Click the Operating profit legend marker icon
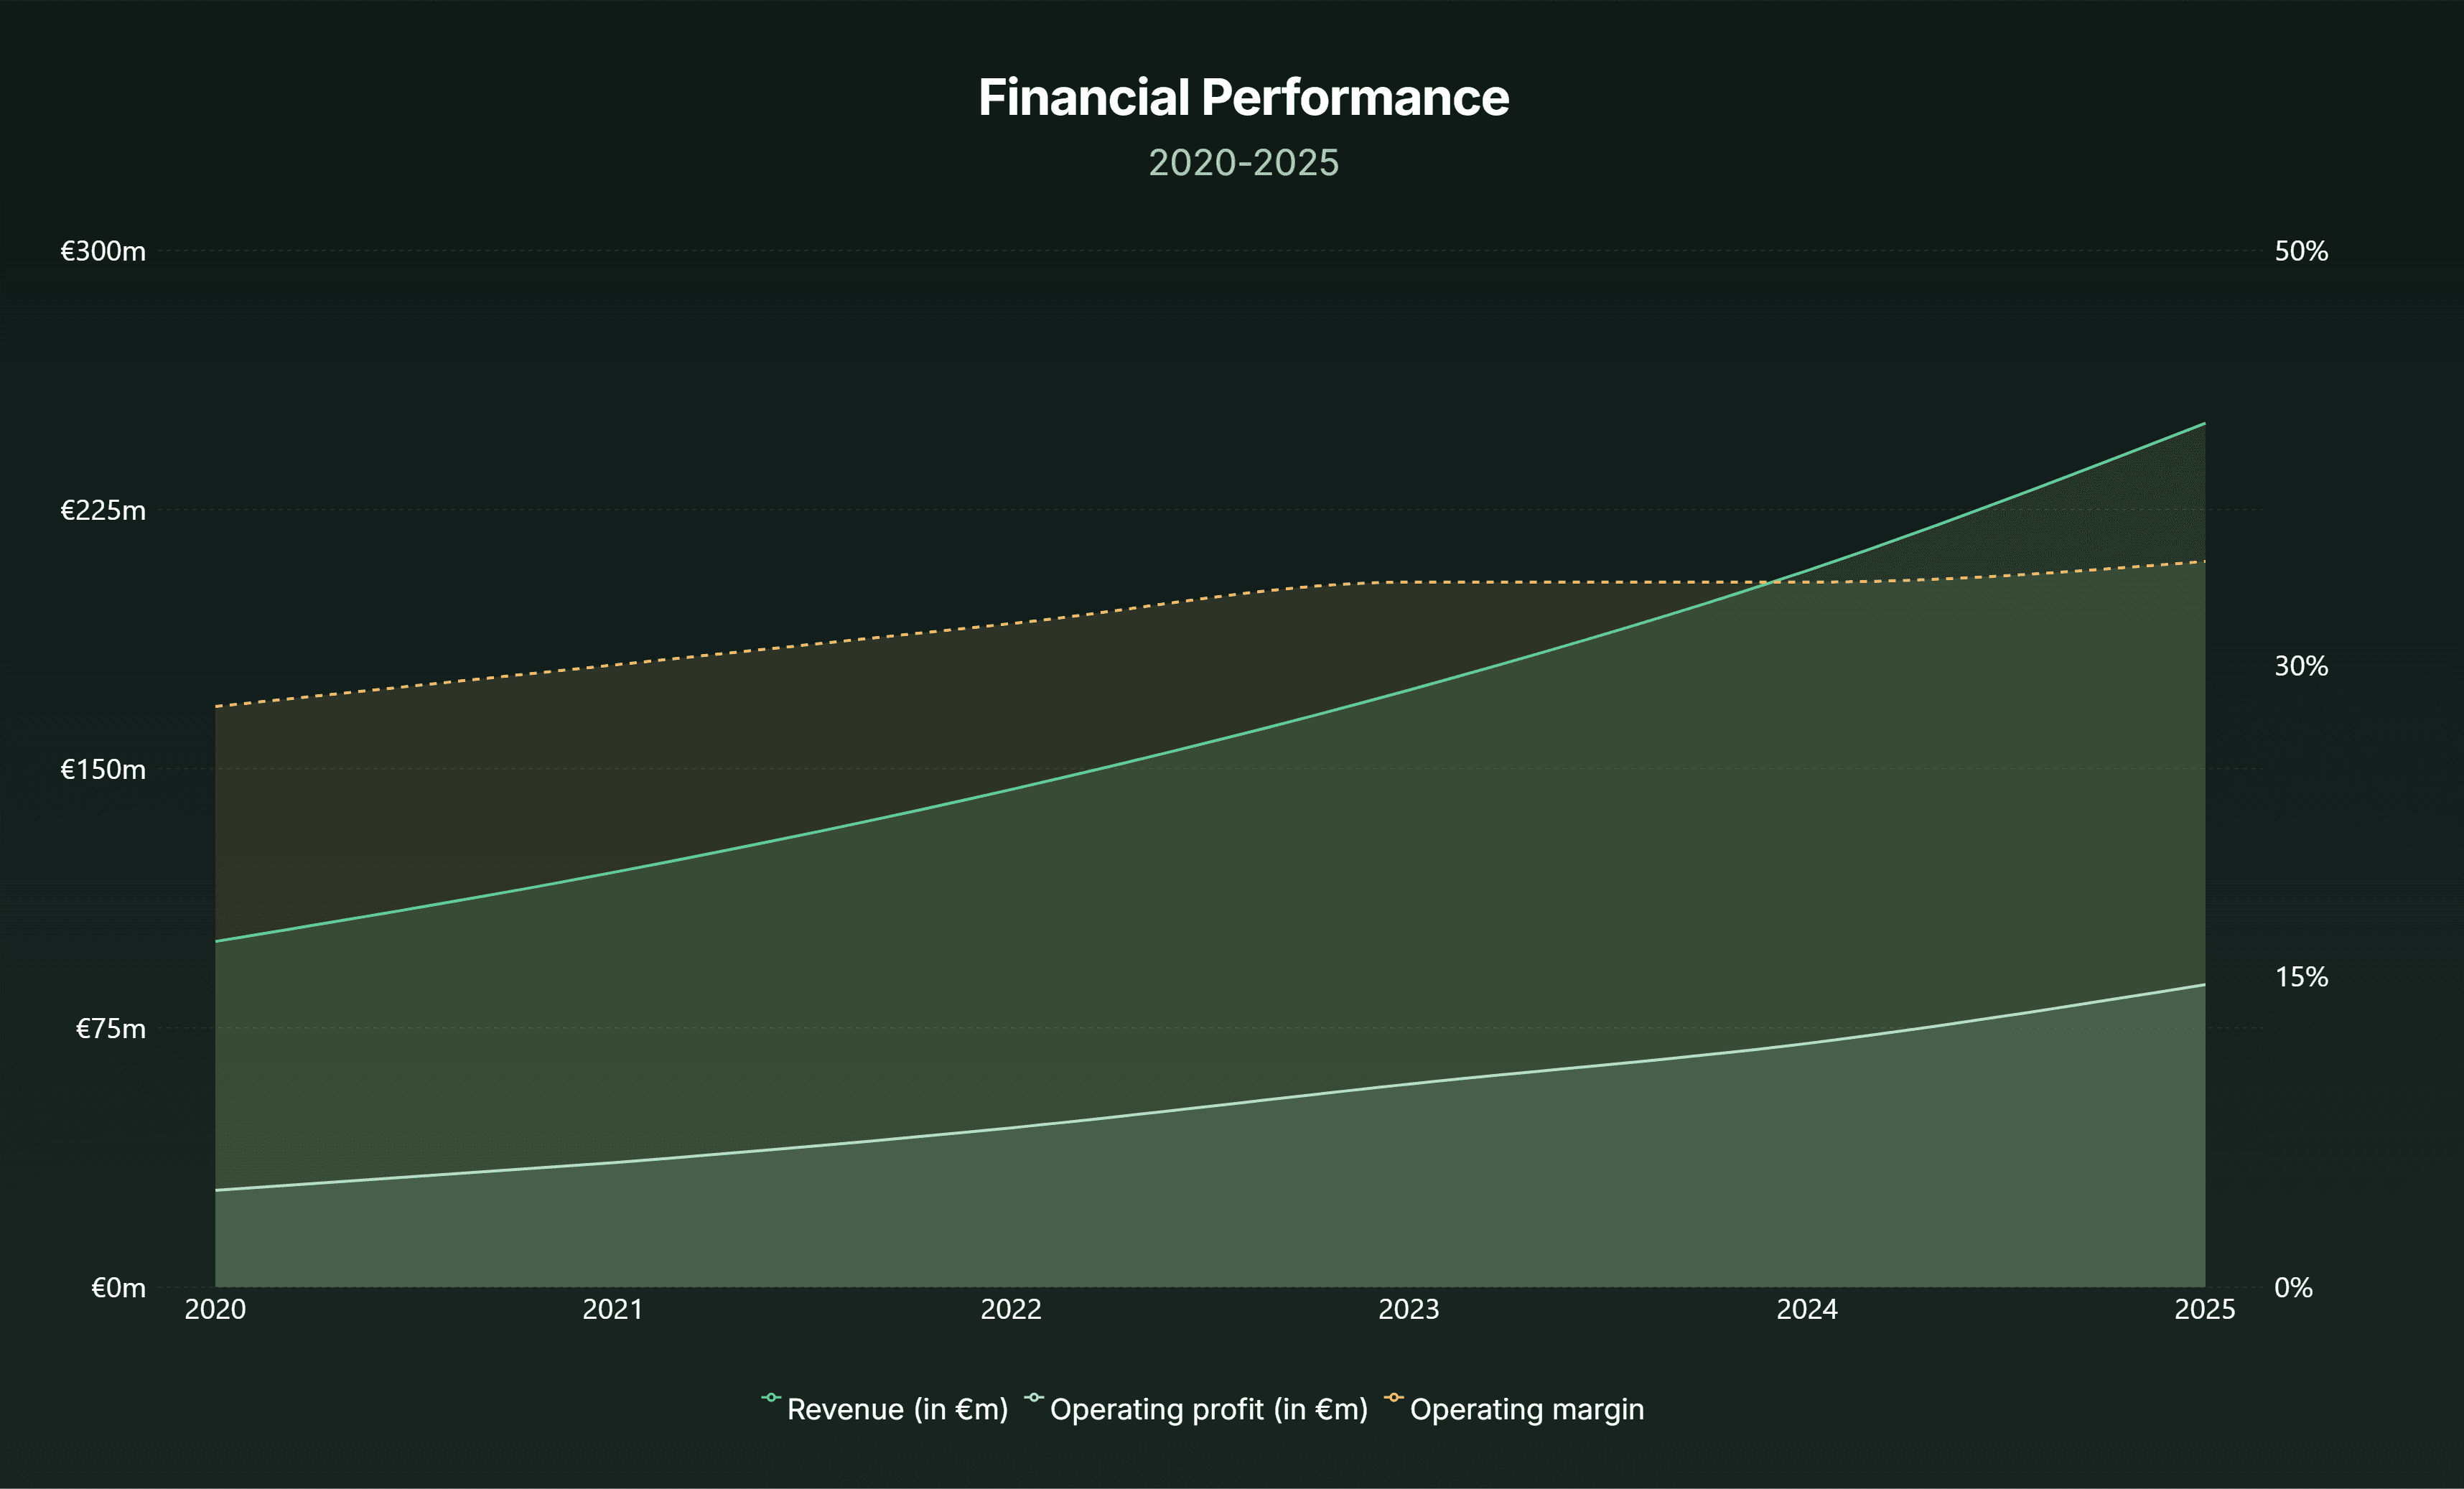 tap(1034, 1398)
